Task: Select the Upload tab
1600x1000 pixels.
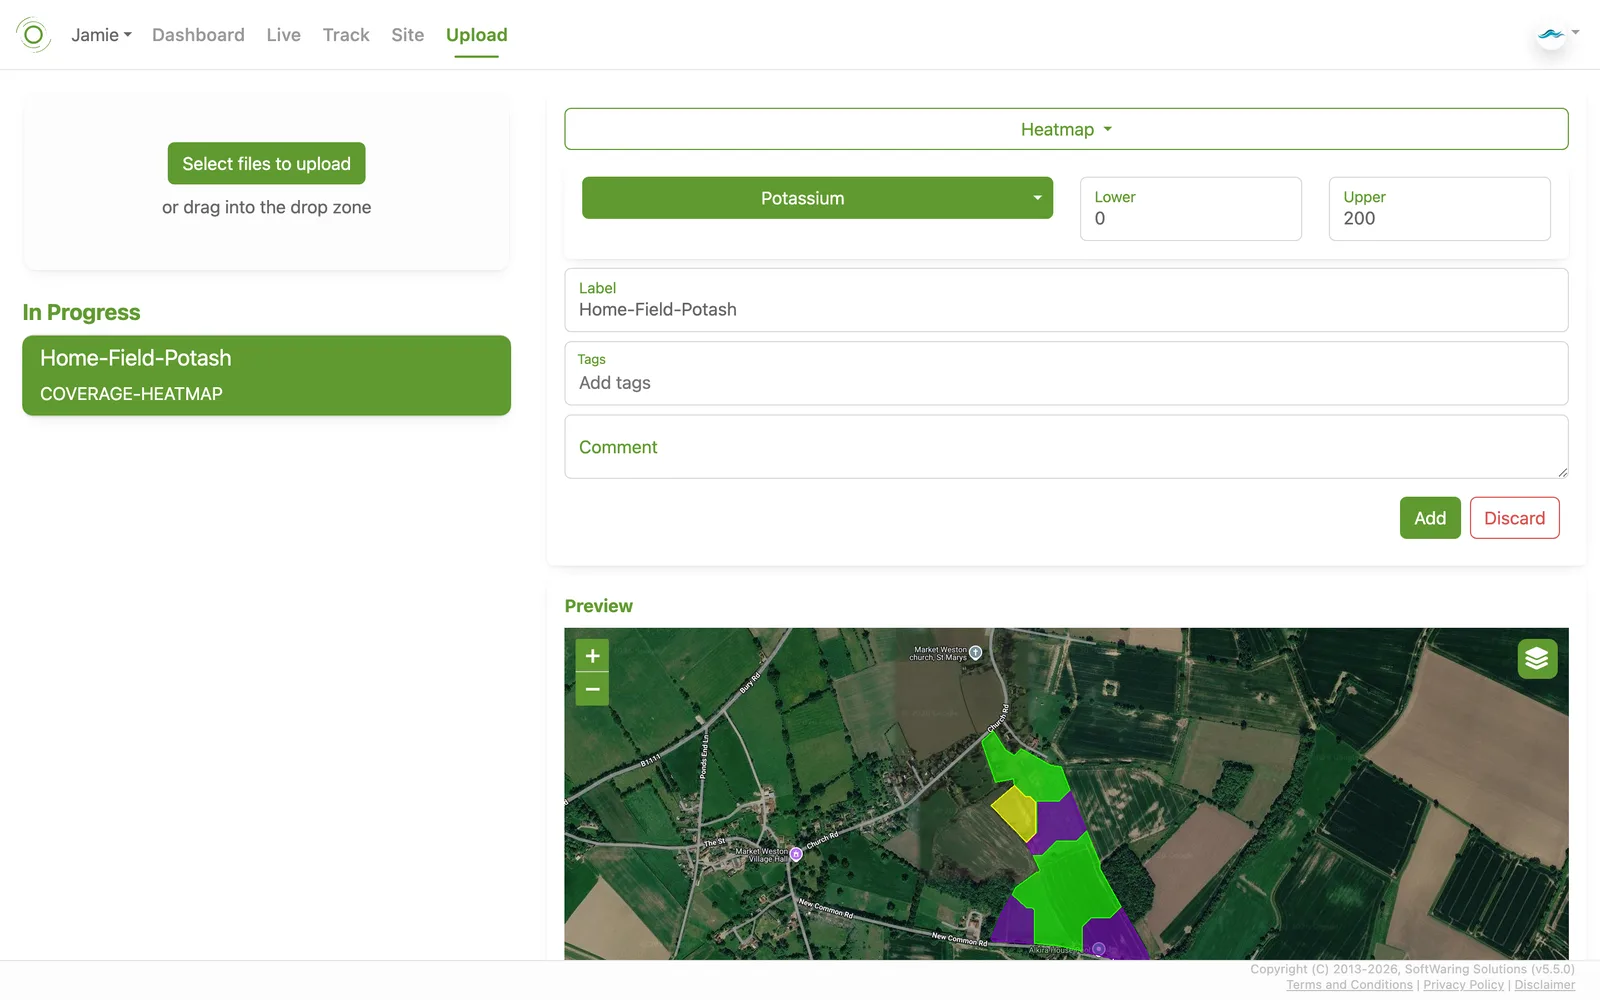Action: coord(476,35)
